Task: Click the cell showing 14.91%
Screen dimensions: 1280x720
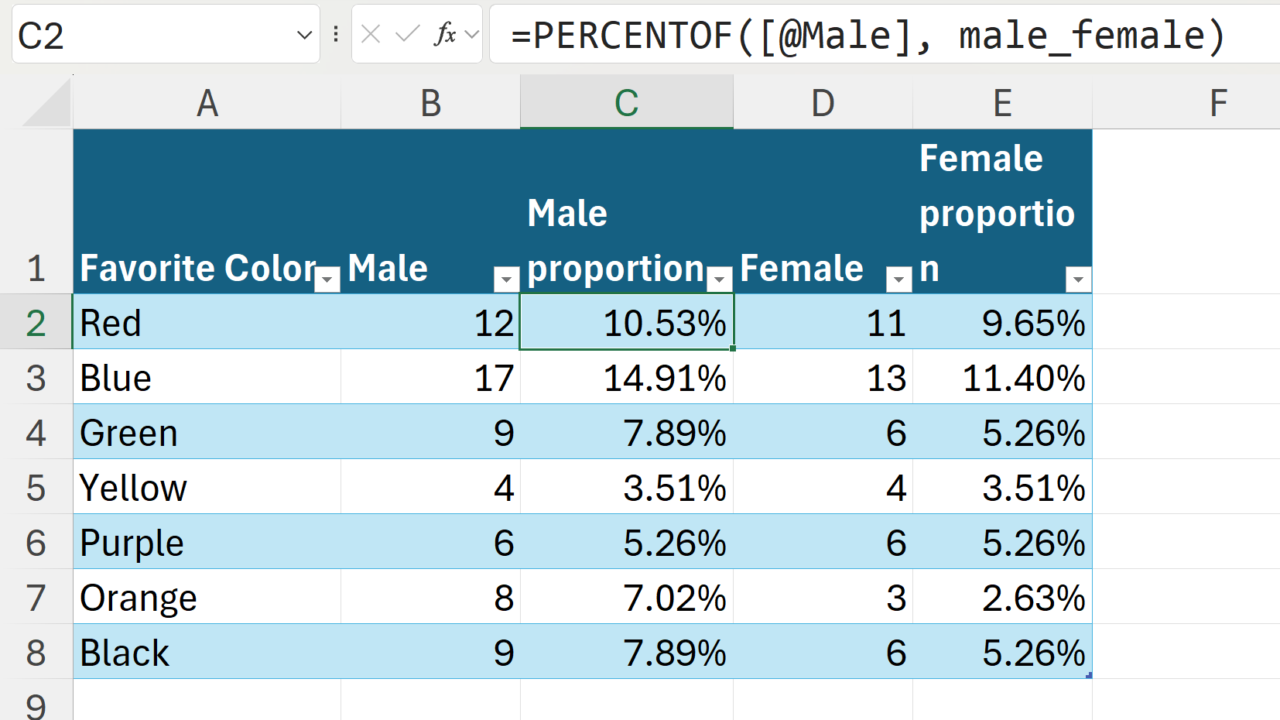Action: [627, 378]
